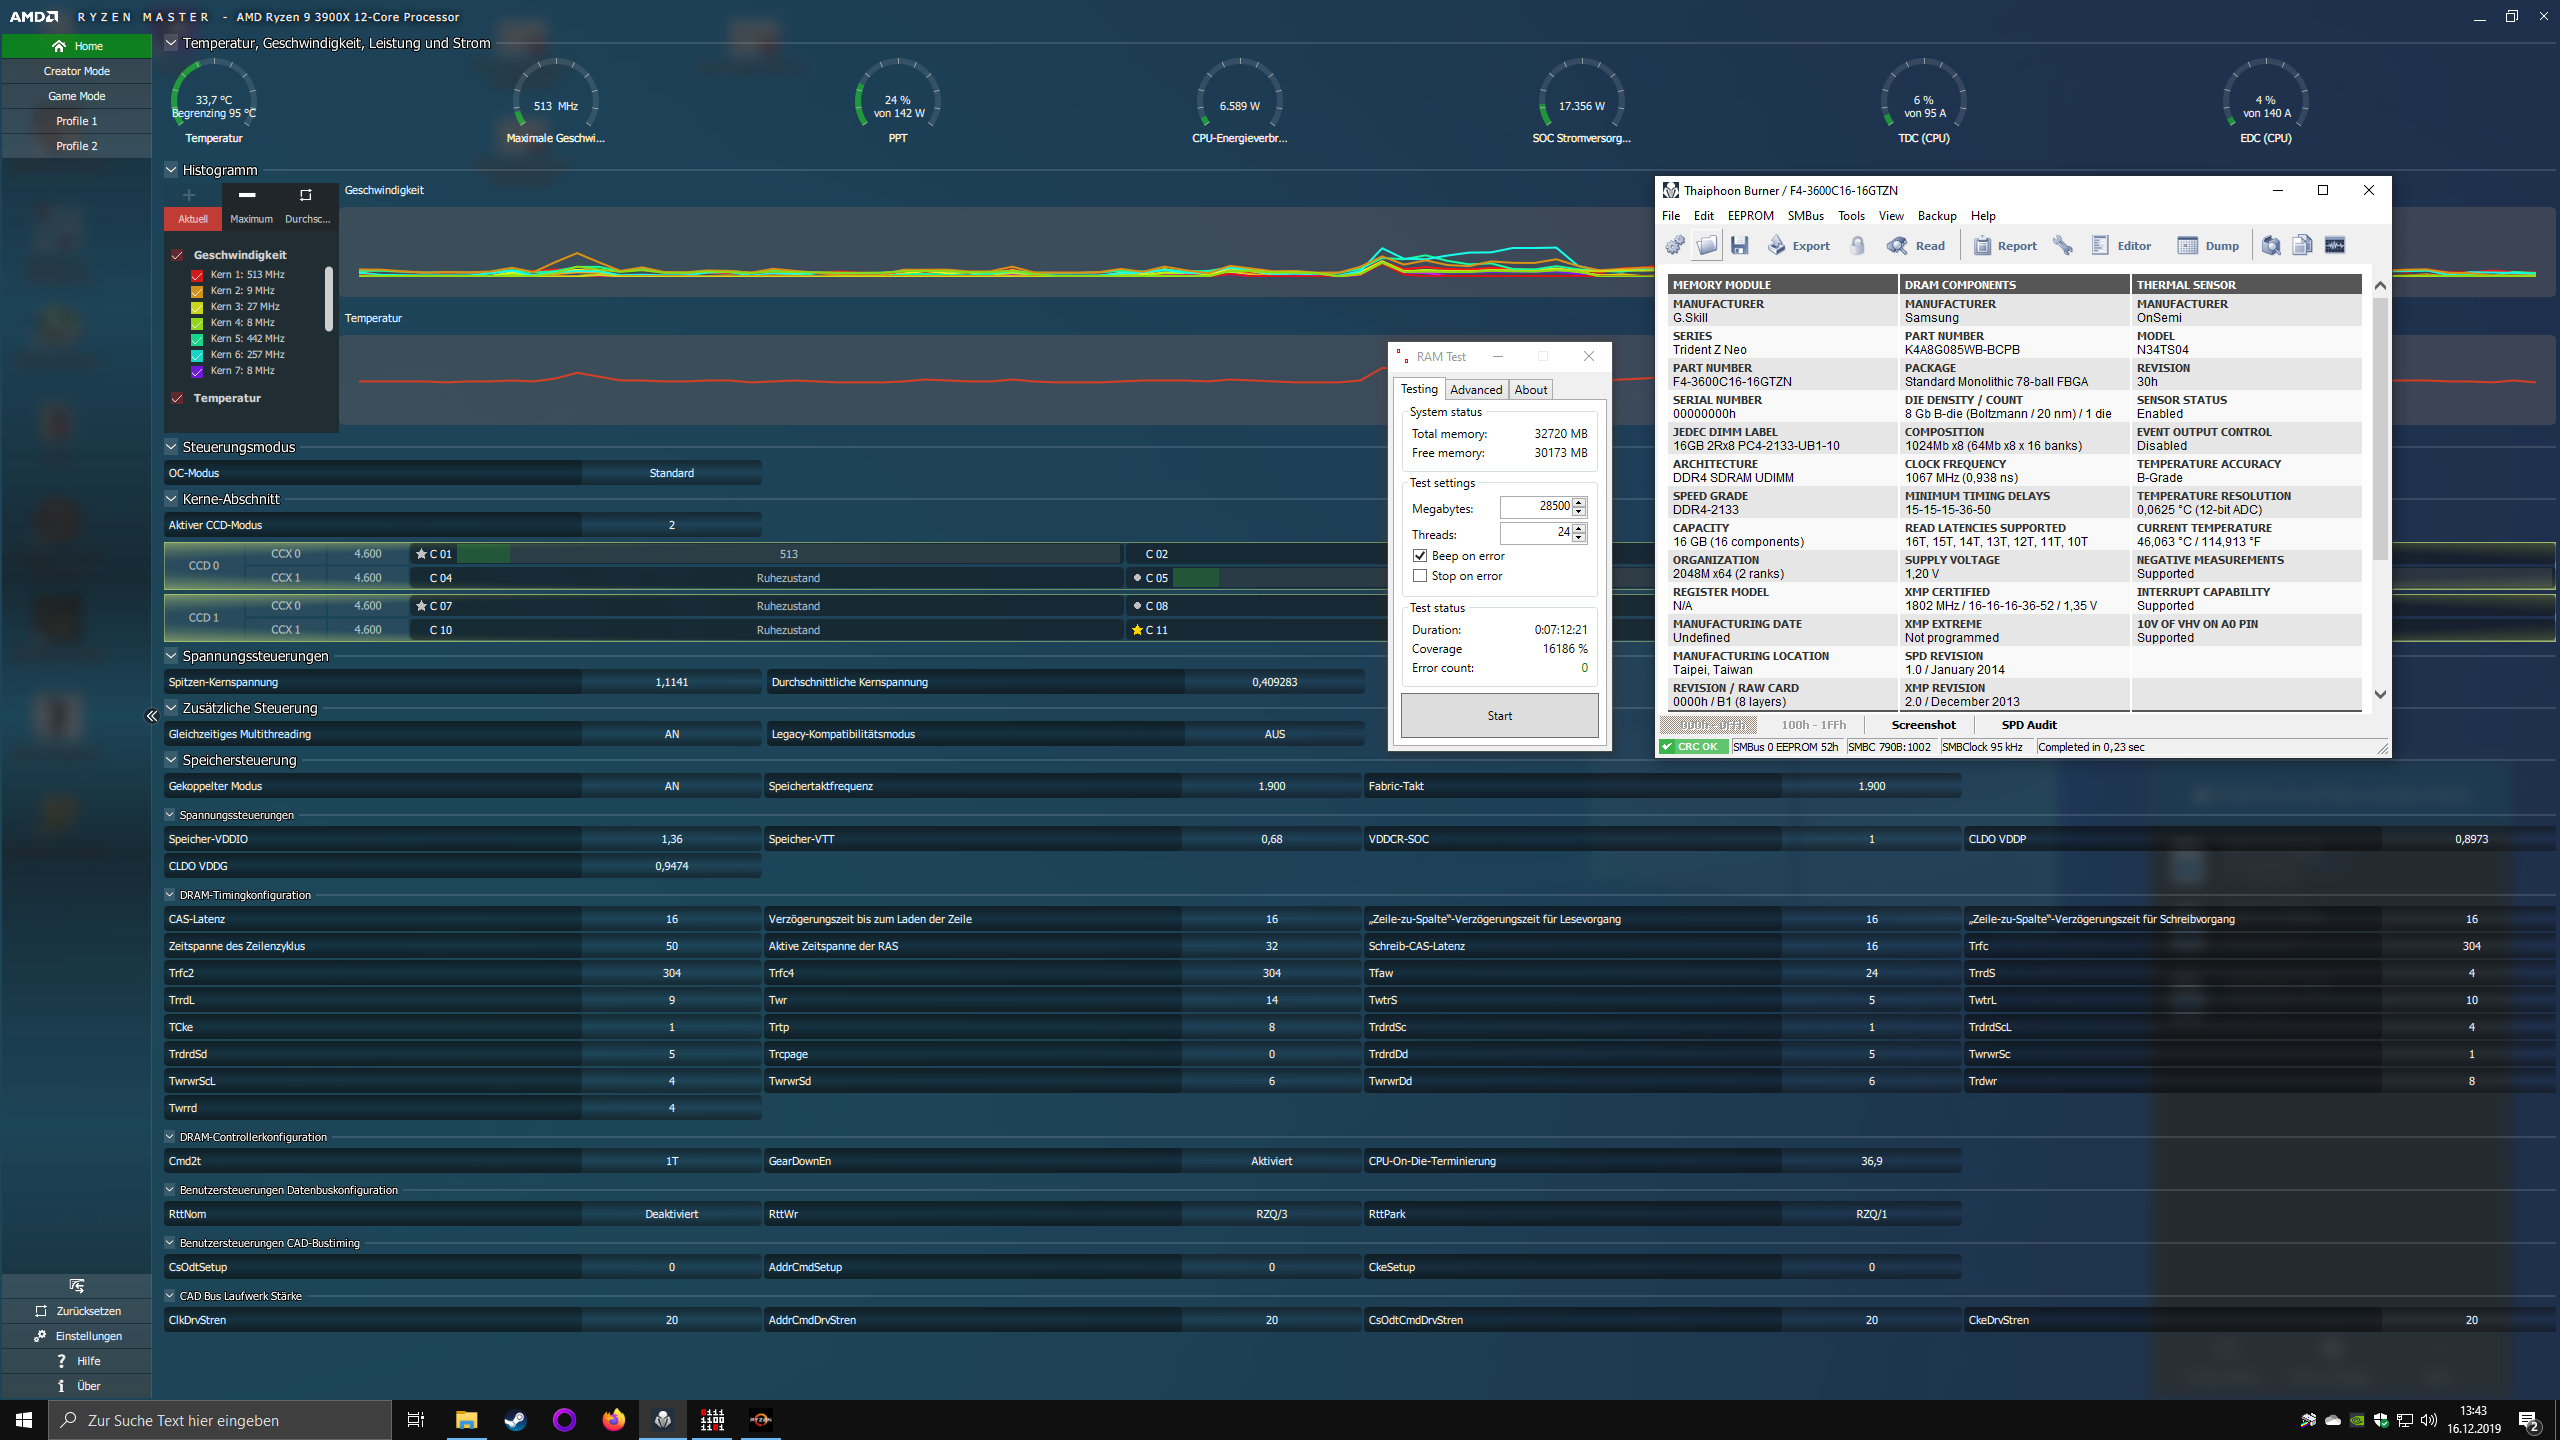
Task: Click the gears icon in Thaiphoon toolbar
Action: (x=1675, y=246)
